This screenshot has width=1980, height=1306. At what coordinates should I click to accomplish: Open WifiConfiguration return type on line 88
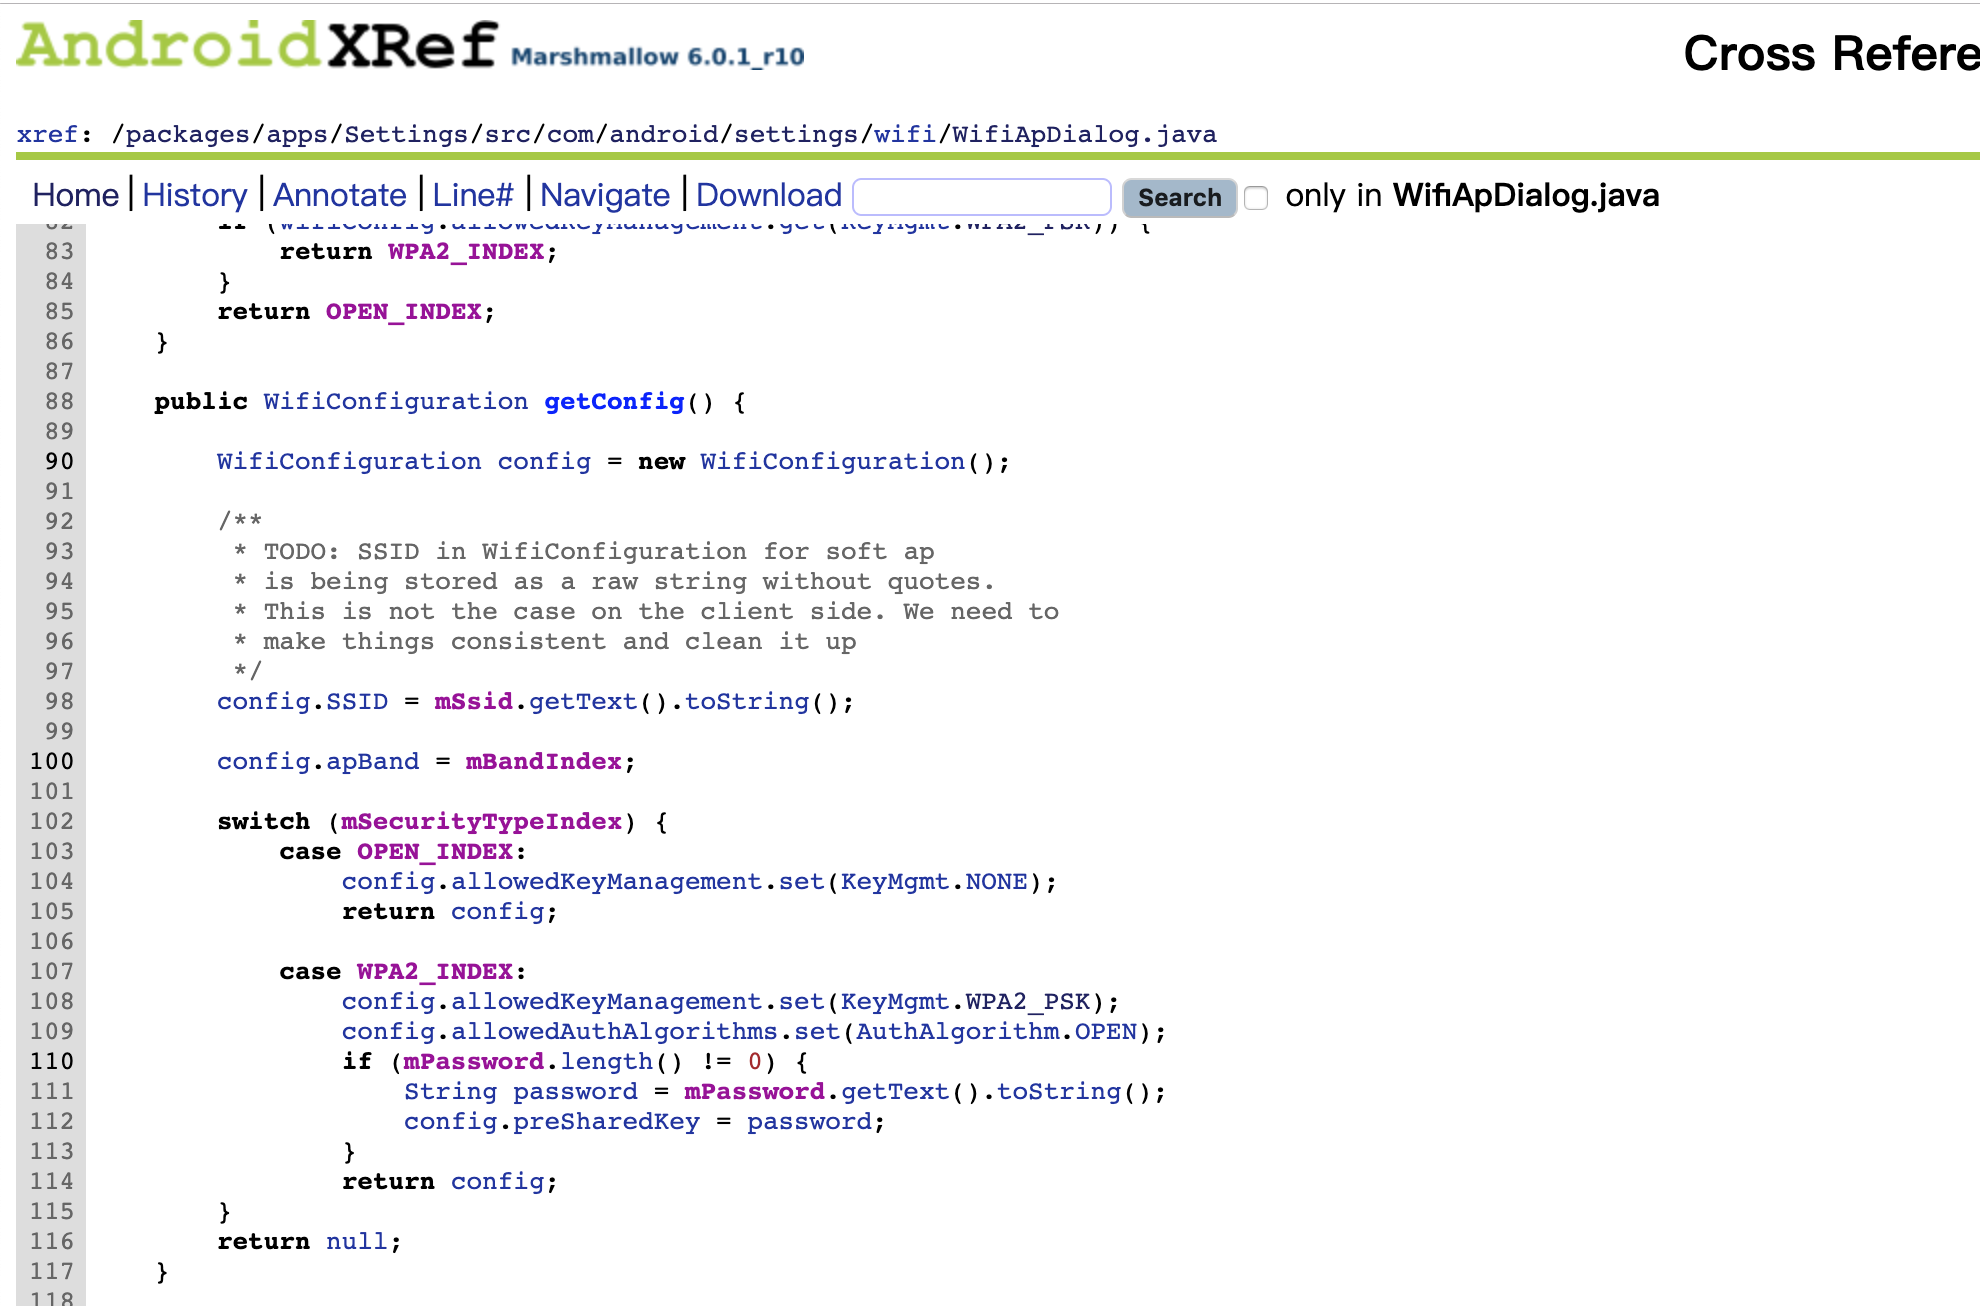tap(395, 401)
